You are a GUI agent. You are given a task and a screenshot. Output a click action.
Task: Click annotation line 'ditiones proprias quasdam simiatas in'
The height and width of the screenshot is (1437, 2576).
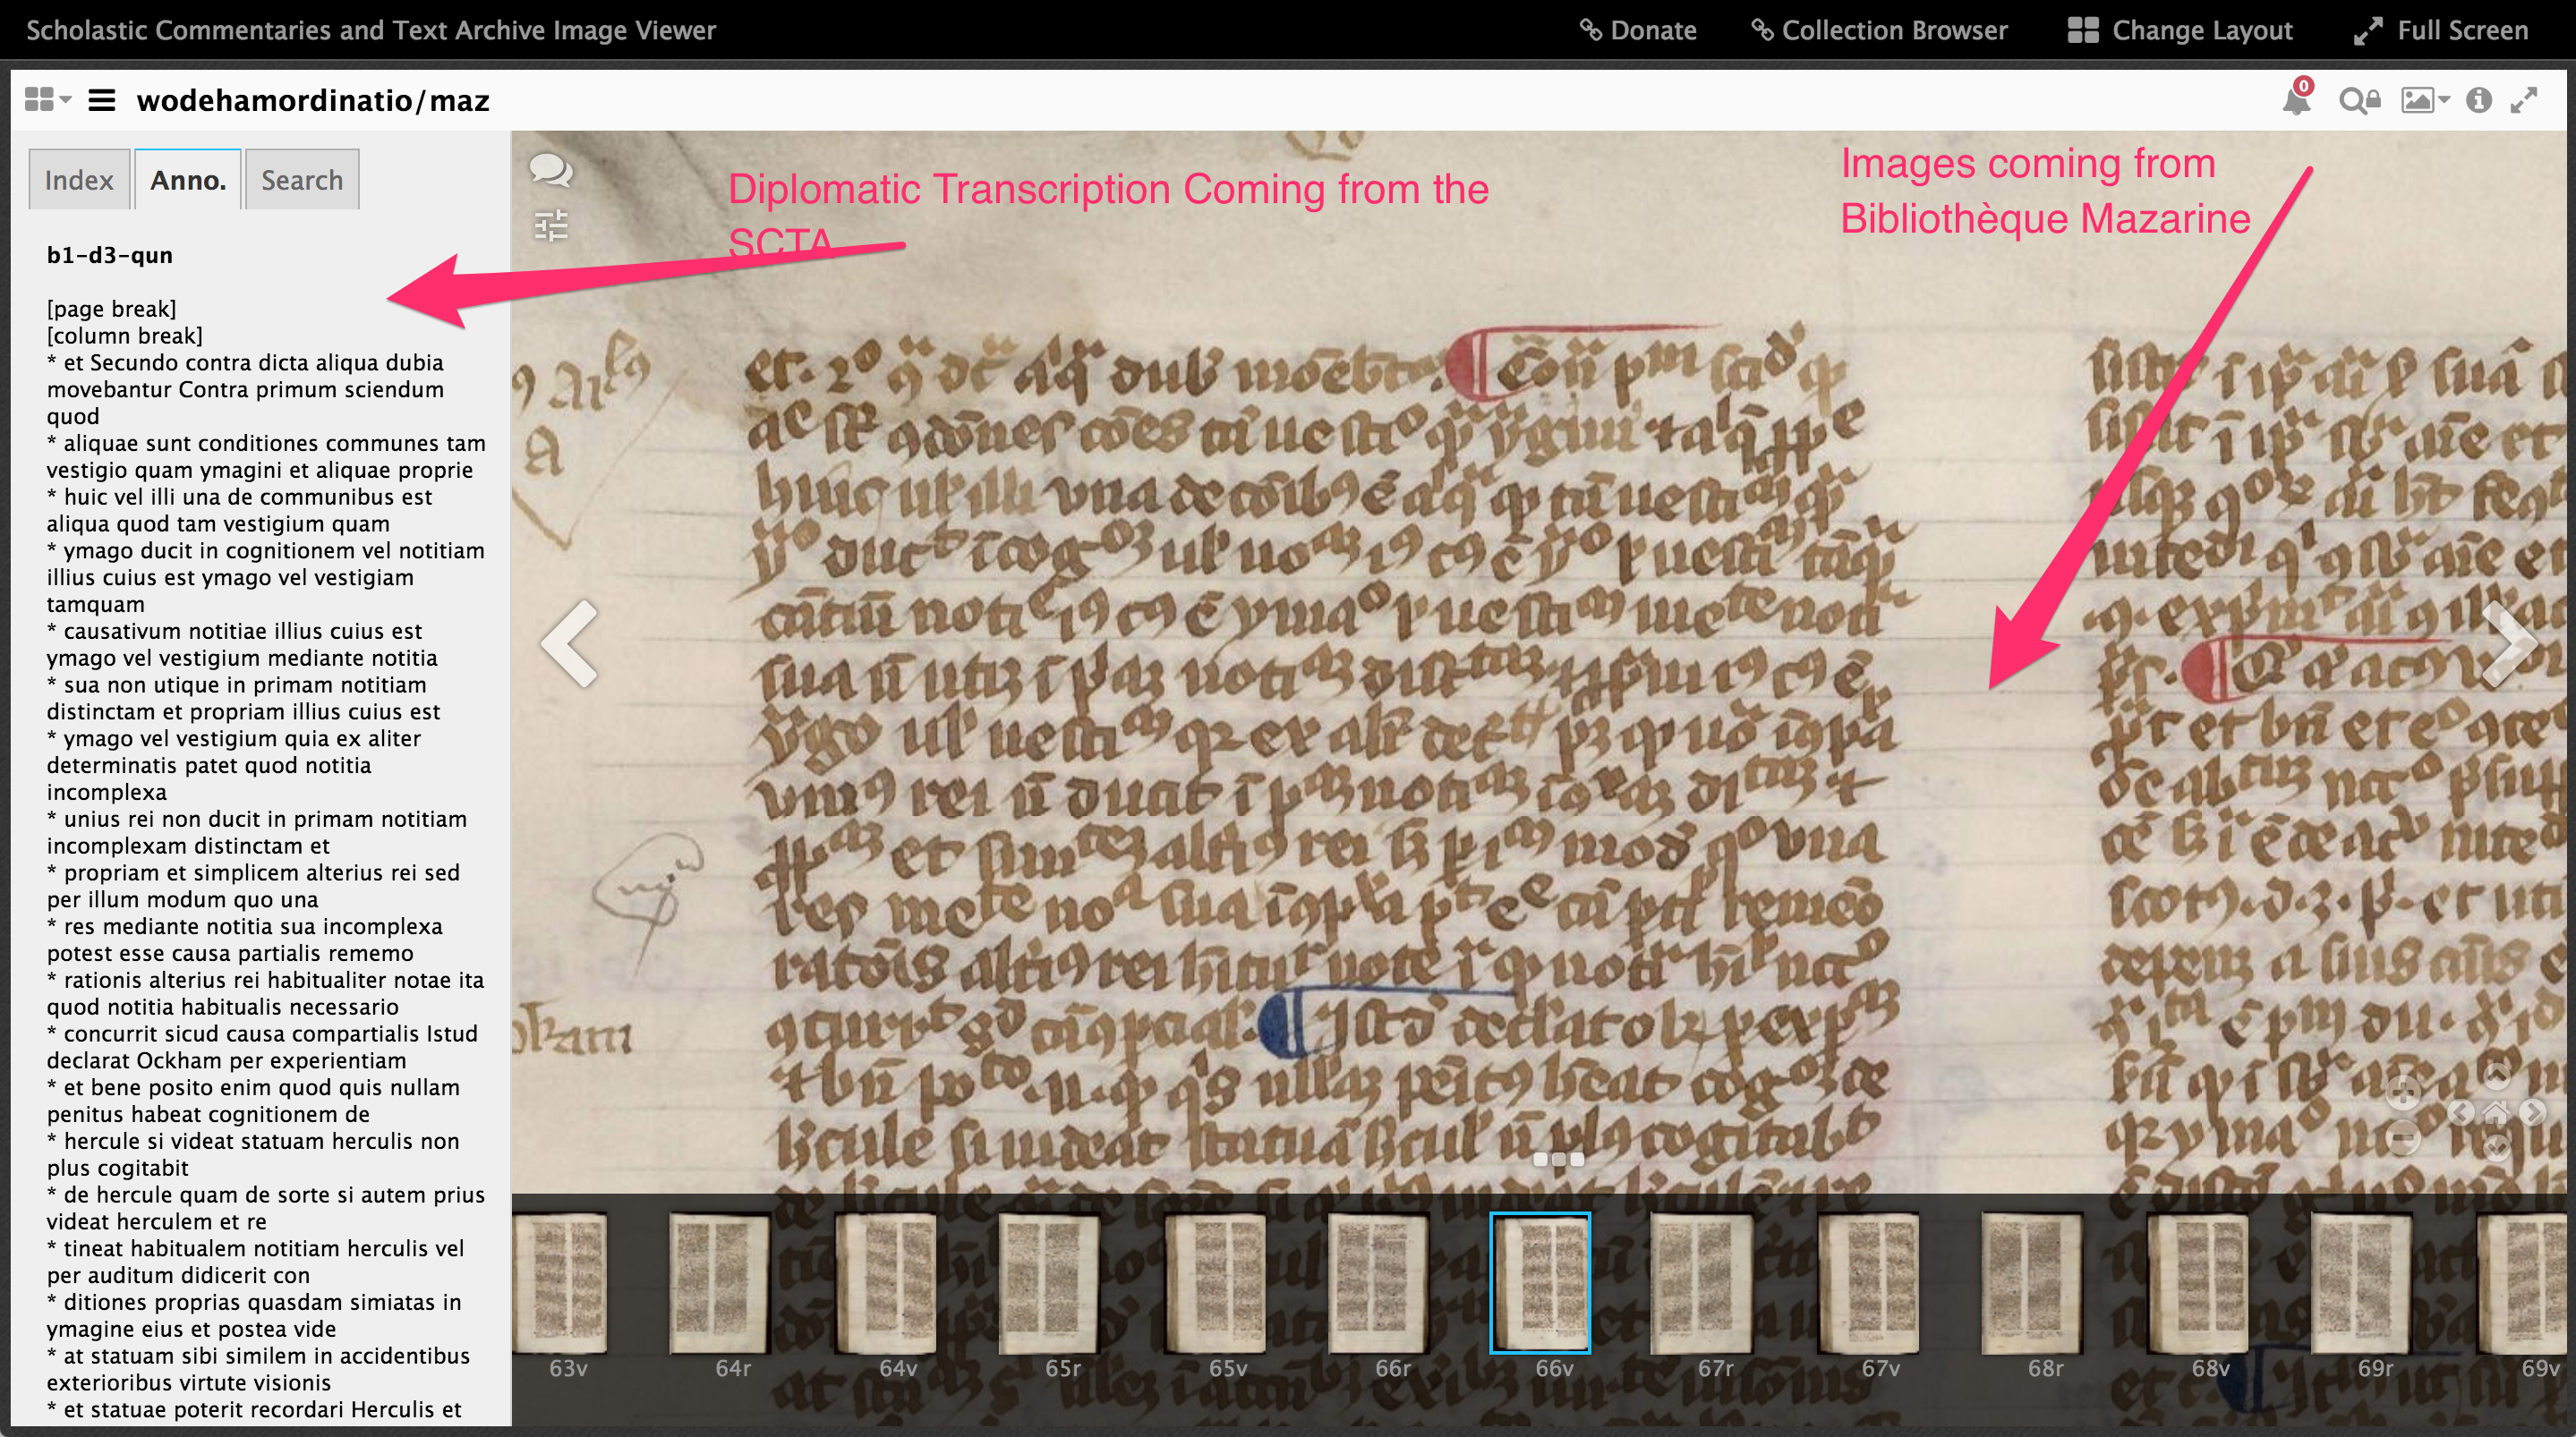point(263,1302)
